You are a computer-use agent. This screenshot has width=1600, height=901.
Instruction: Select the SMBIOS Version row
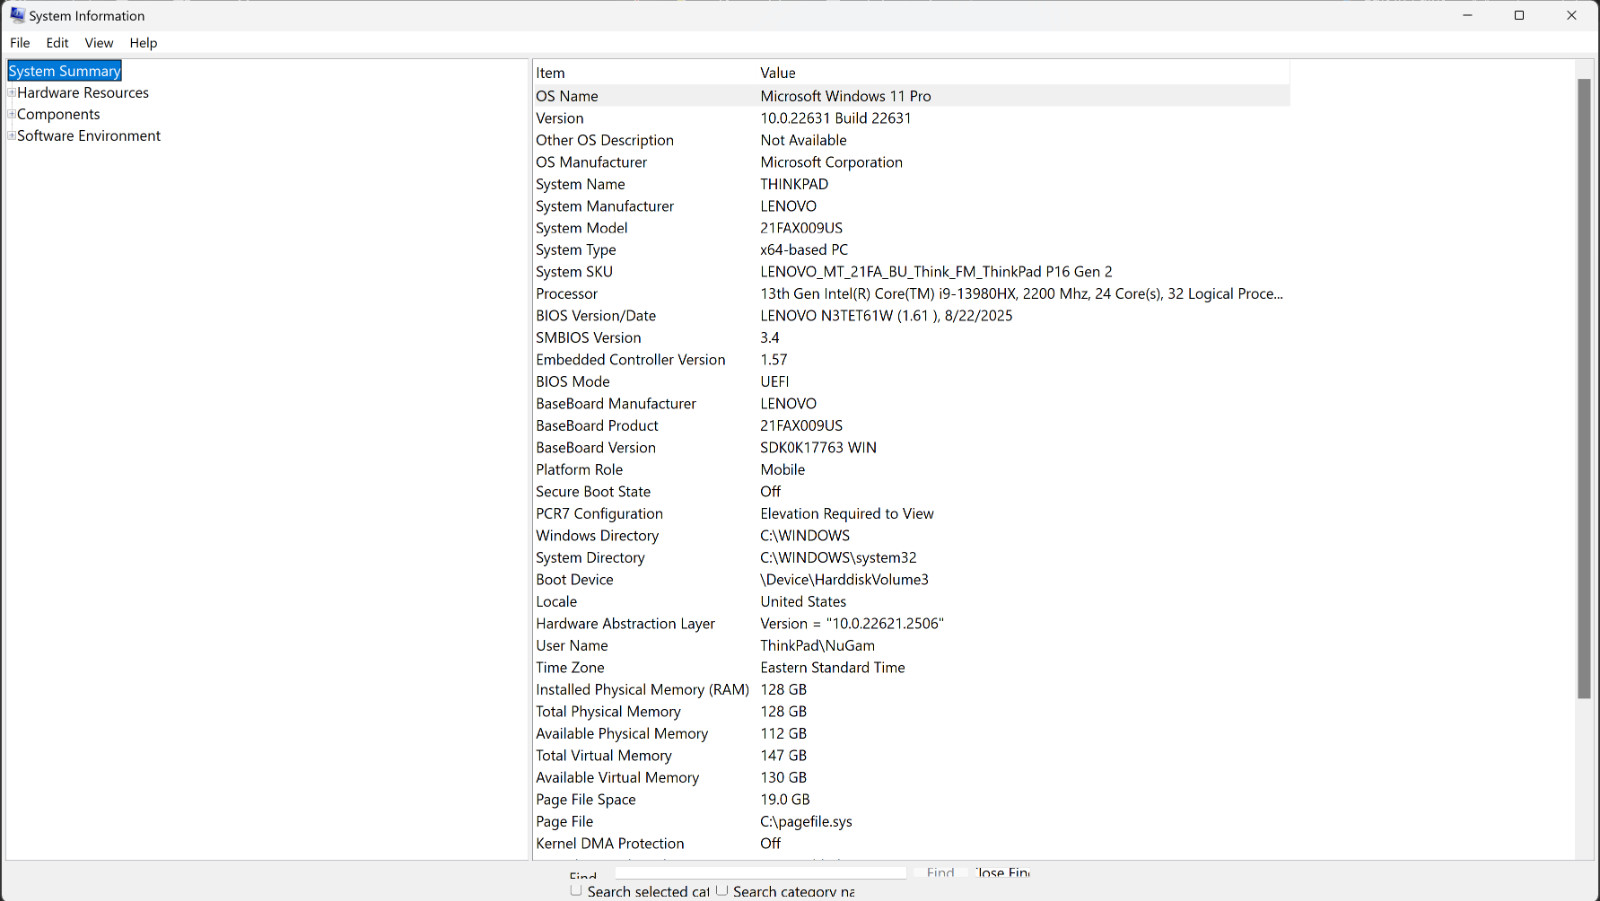[x=911, y=338]
